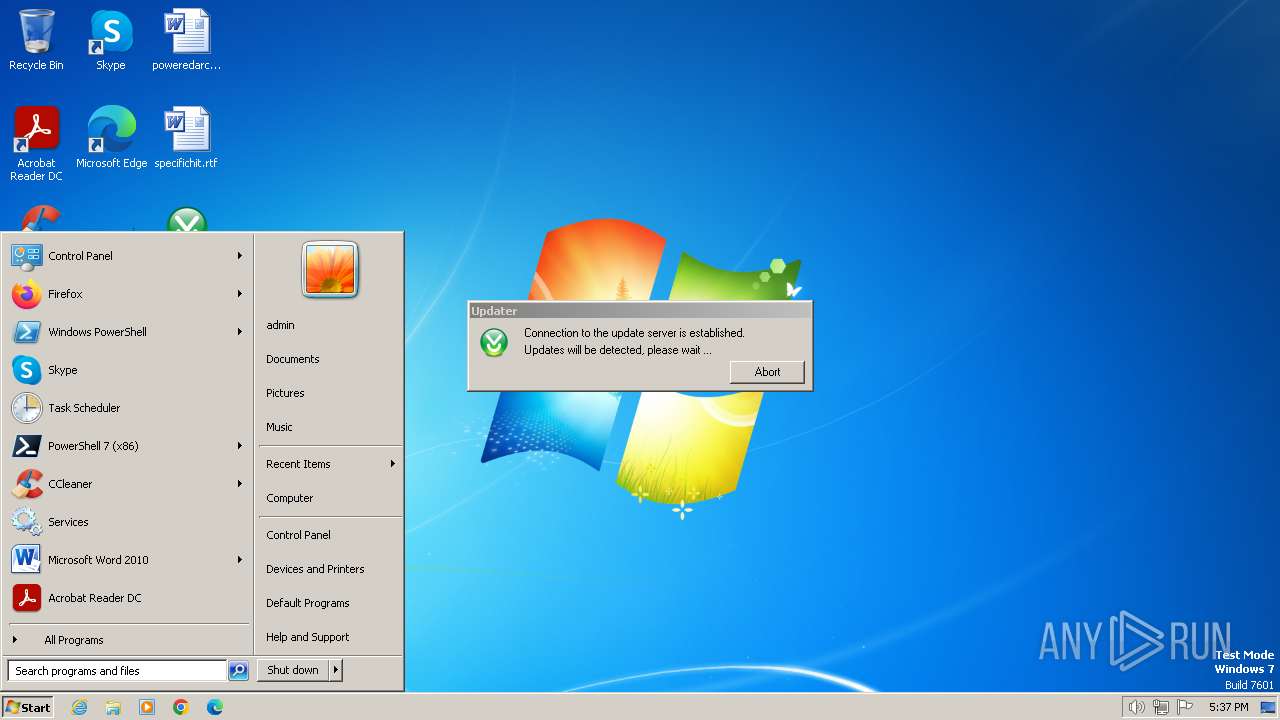Click the search magnifier button
This screenshot has width=1280, height=720.
pyautogui.click(x=238, y=671)
